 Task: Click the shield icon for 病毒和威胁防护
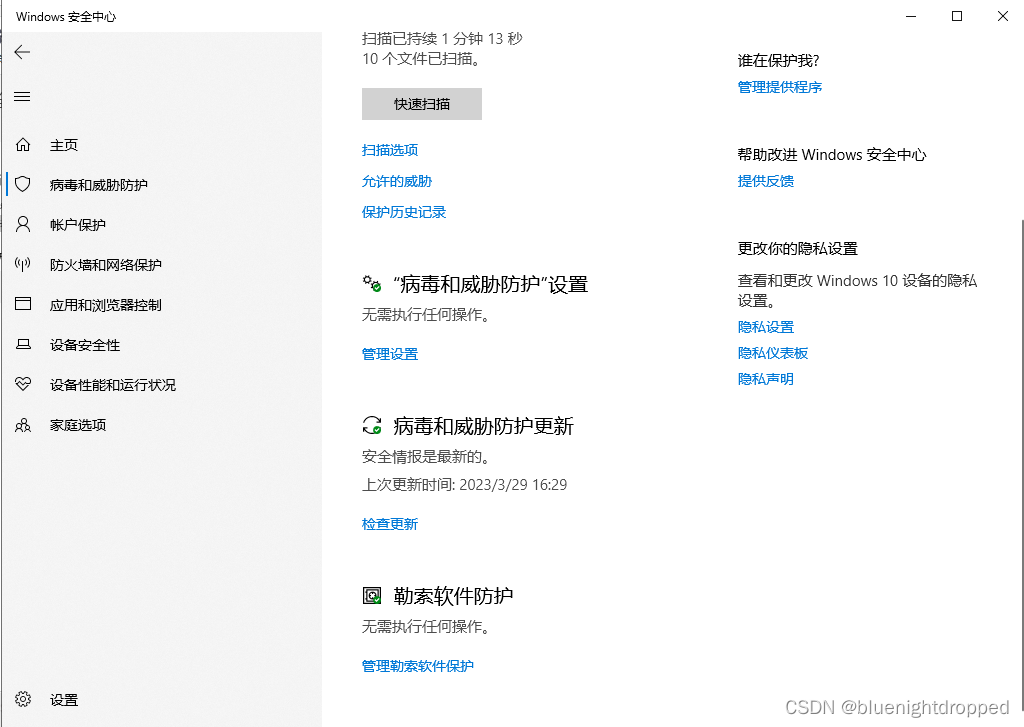pyautogui.click(x=23, y=184)
